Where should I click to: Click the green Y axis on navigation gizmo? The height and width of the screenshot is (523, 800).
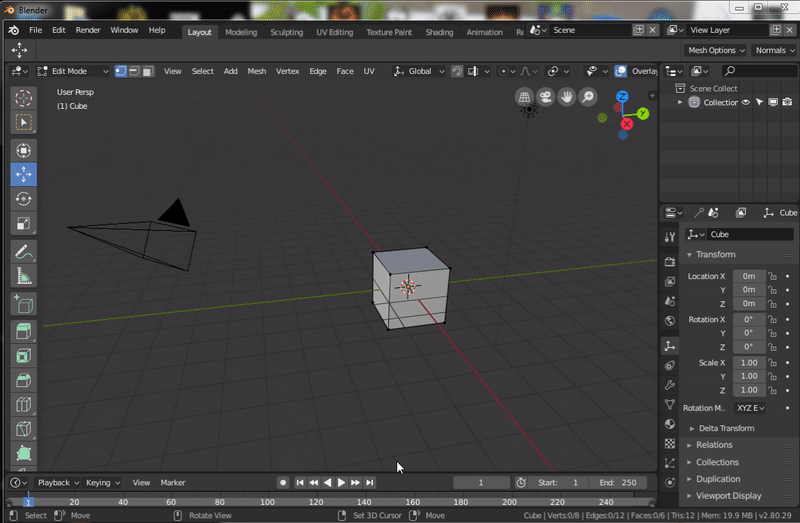click(x=643, y=113)
